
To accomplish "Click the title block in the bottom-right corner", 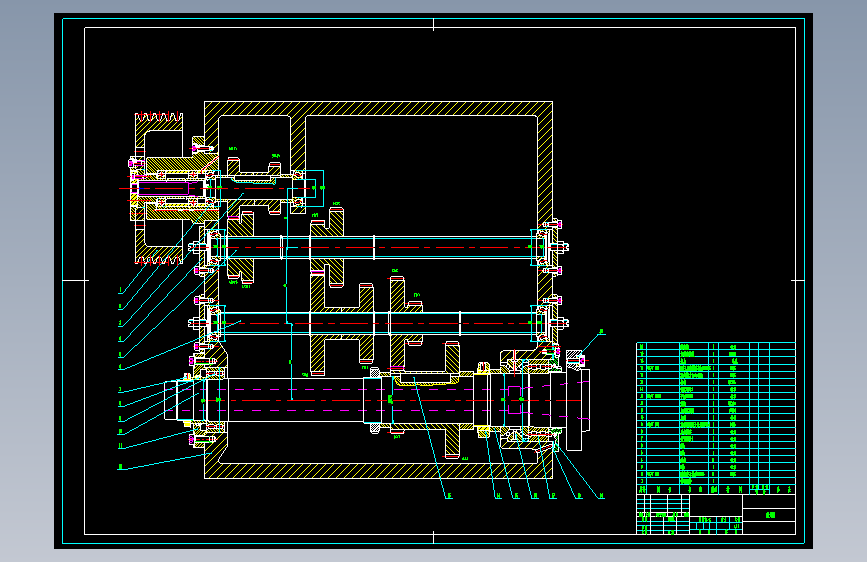I will 715,514.
